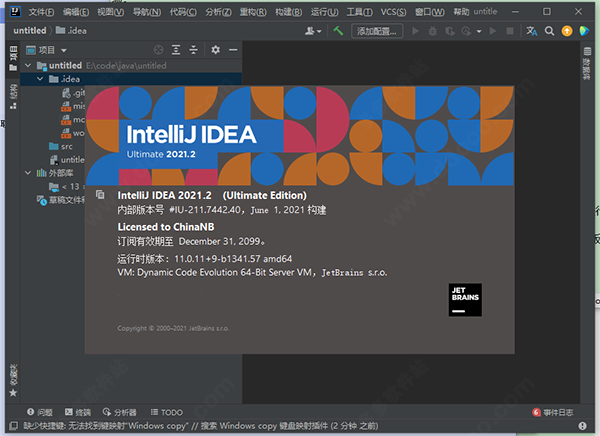Collapse the 外部库 node
The width and height of the screenshot is (600, 436).
click(x=28, y=173)
